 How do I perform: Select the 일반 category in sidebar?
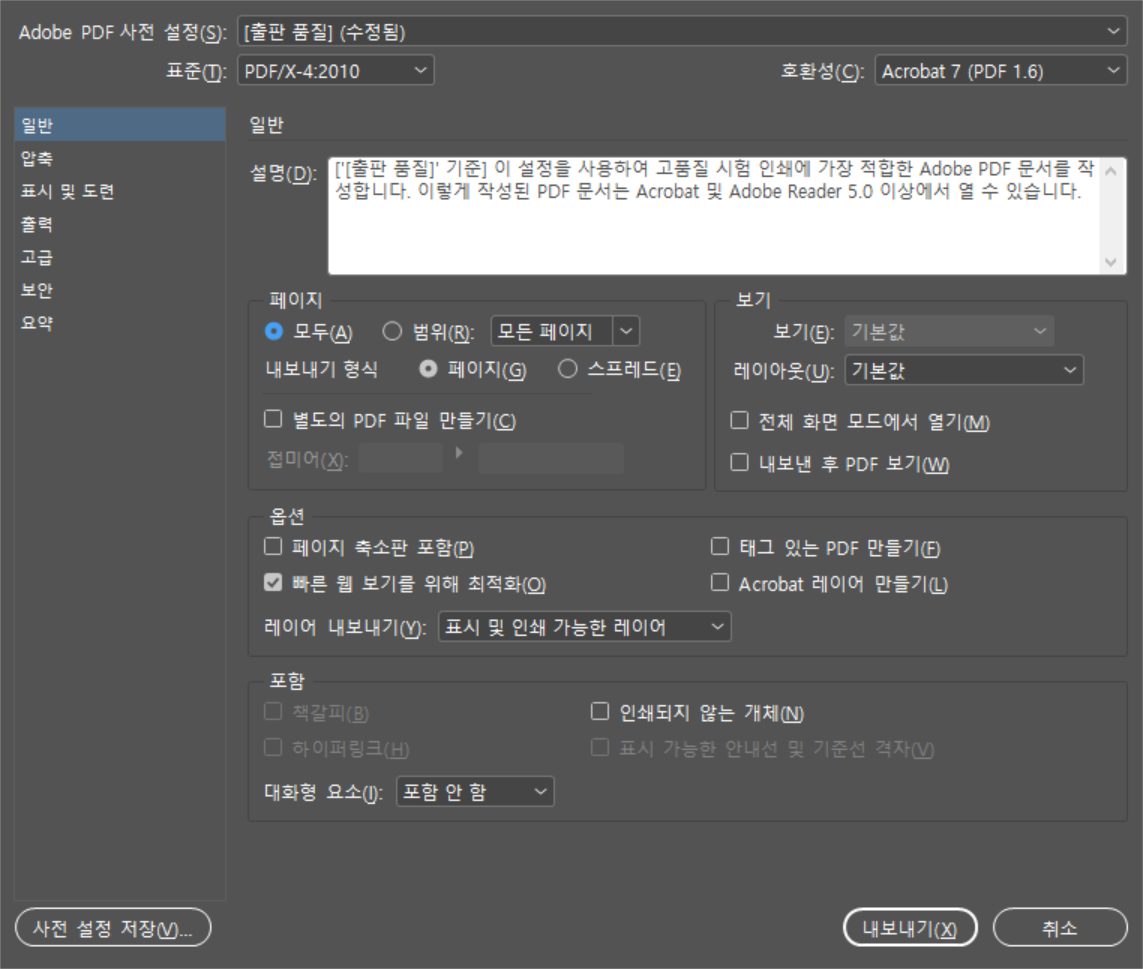pyautogui.click(x=120, y=125)
